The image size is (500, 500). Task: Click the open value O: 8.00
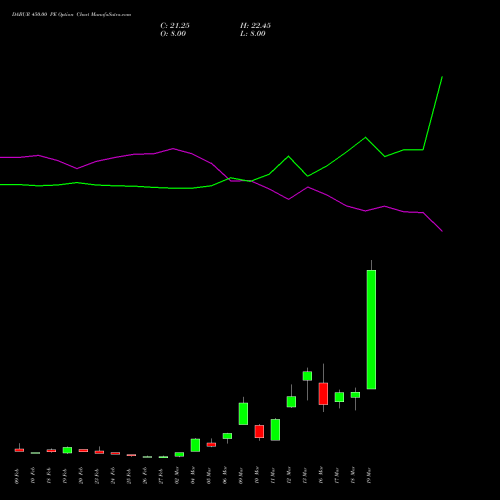click(x=173, y=34)
